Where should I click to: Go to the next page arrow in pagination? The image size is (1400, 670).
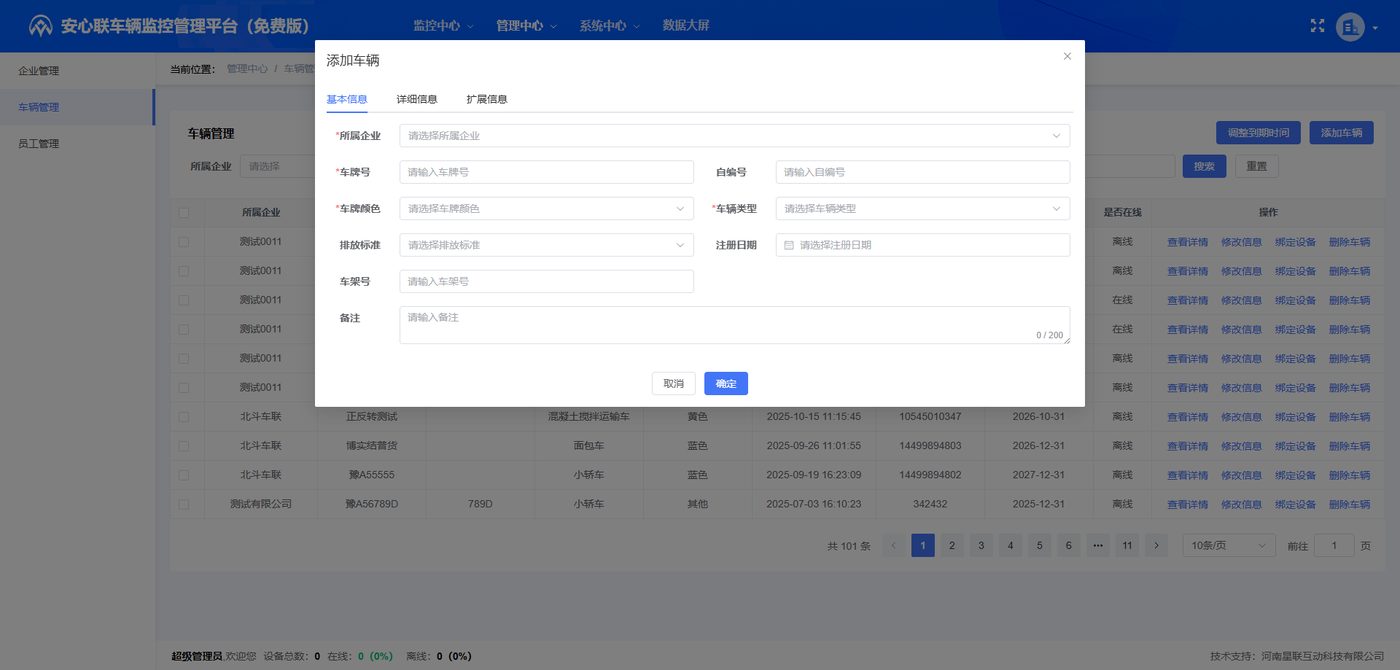(1157, 545)
